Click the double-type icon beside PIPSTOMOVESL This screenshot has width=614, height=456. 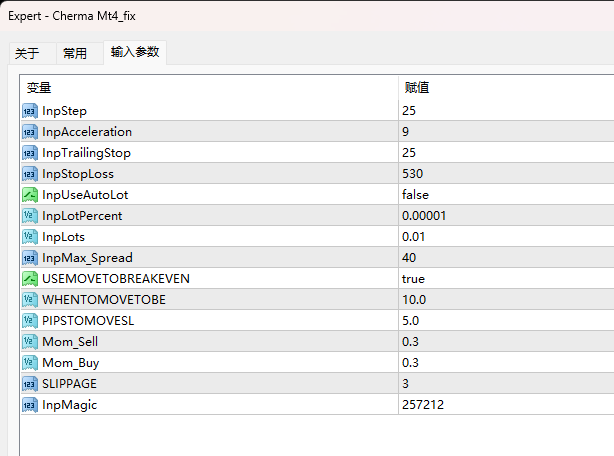click(30, 321)
